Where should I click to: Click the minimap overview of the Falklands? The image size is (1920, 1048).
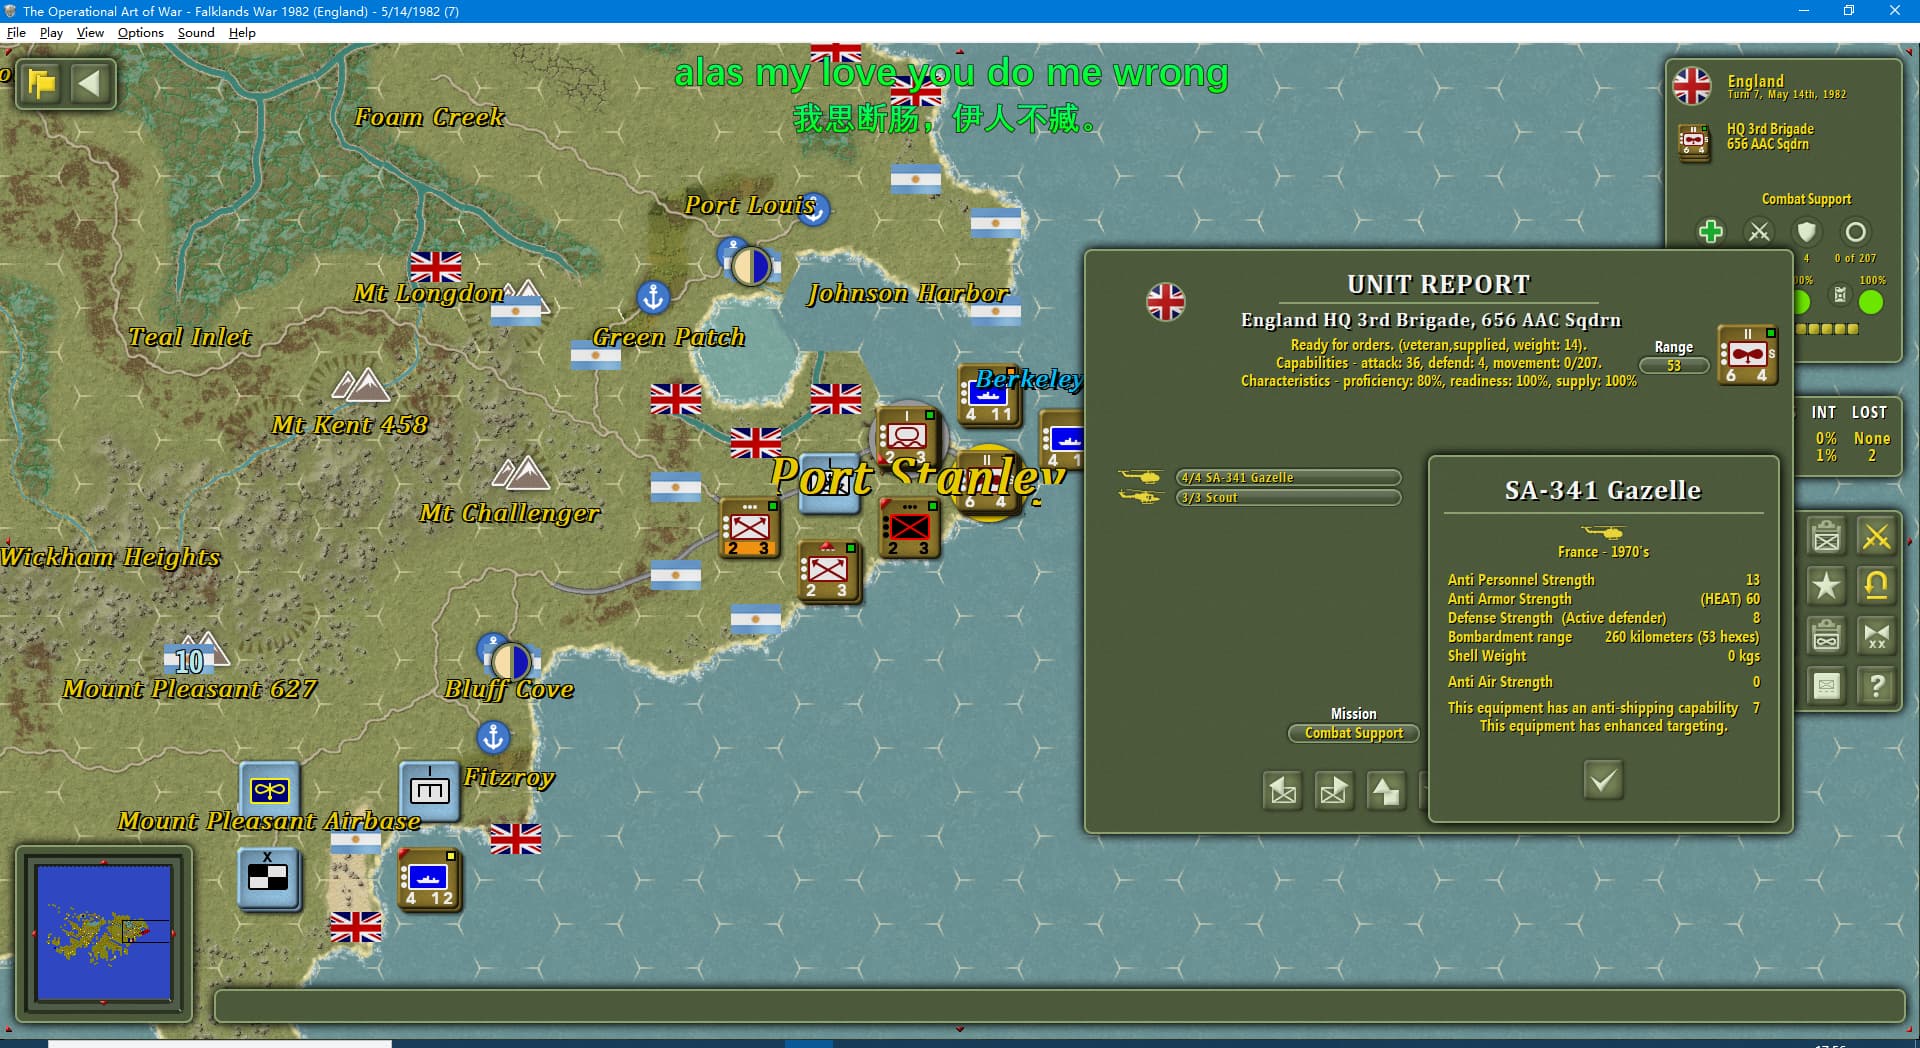tap(104, 933)
